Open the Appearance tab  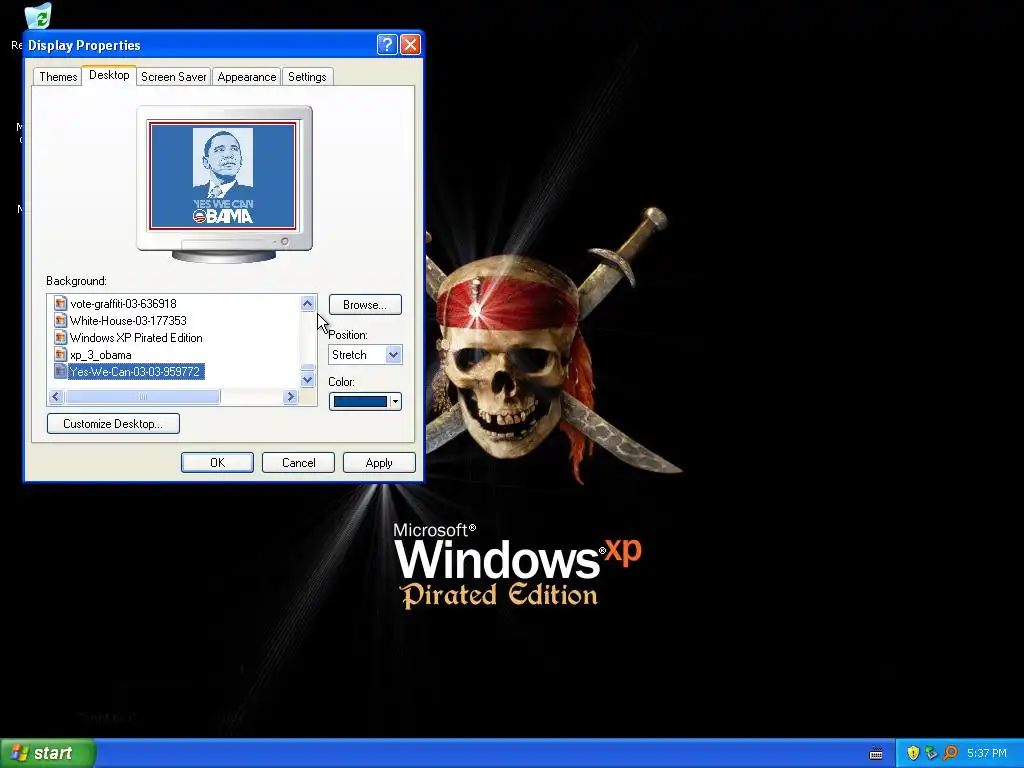click(247, 76)
